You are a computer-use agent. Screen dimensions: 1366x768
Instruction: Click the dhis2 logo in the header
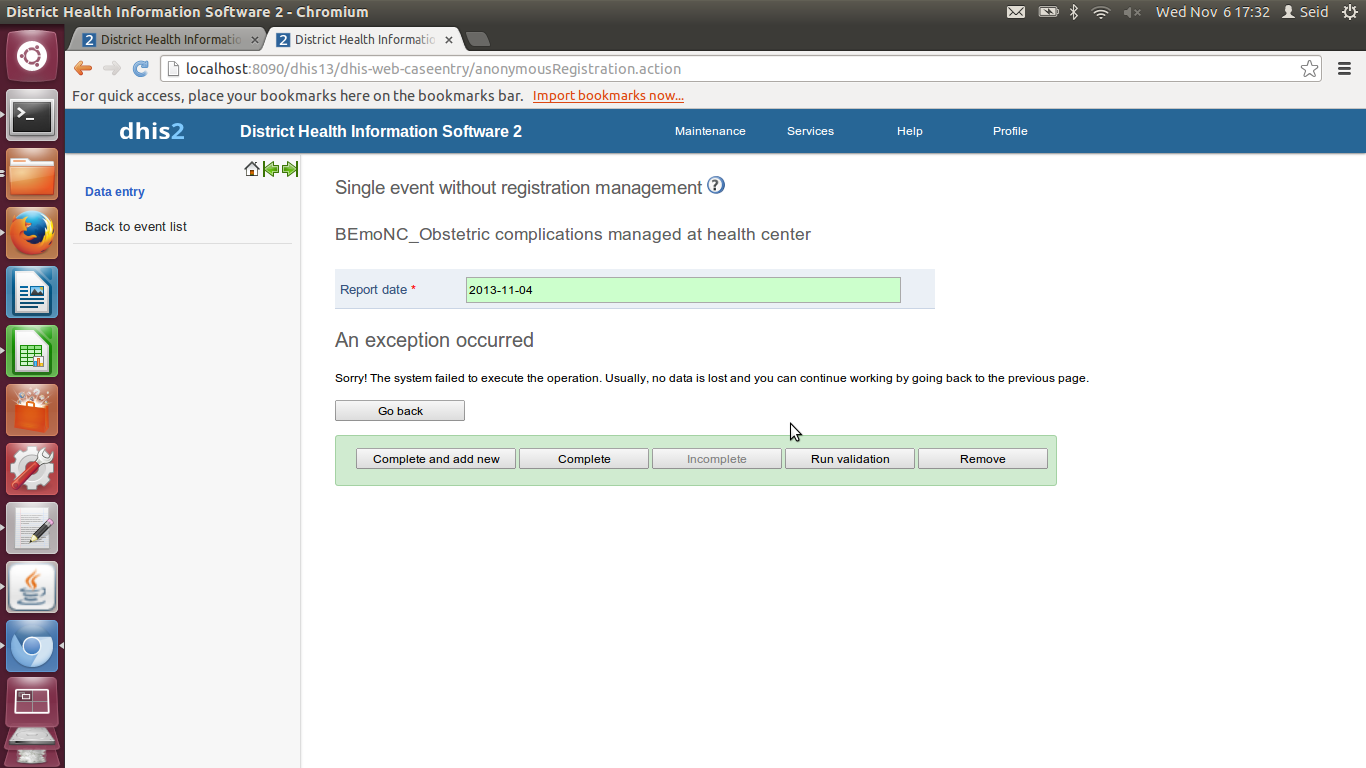151,131
